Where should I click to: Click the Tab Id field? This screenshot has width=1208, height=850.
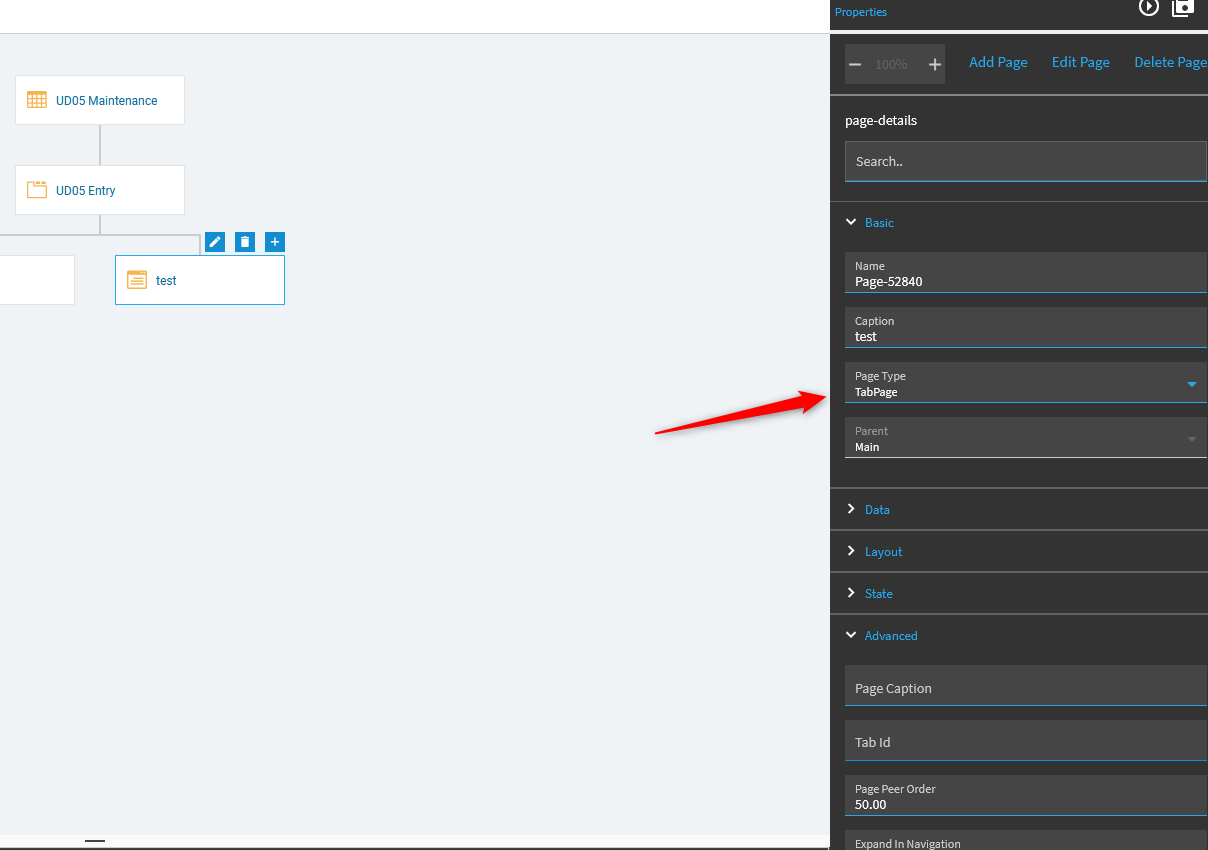pyautogui.click(x=1026, y=740)
